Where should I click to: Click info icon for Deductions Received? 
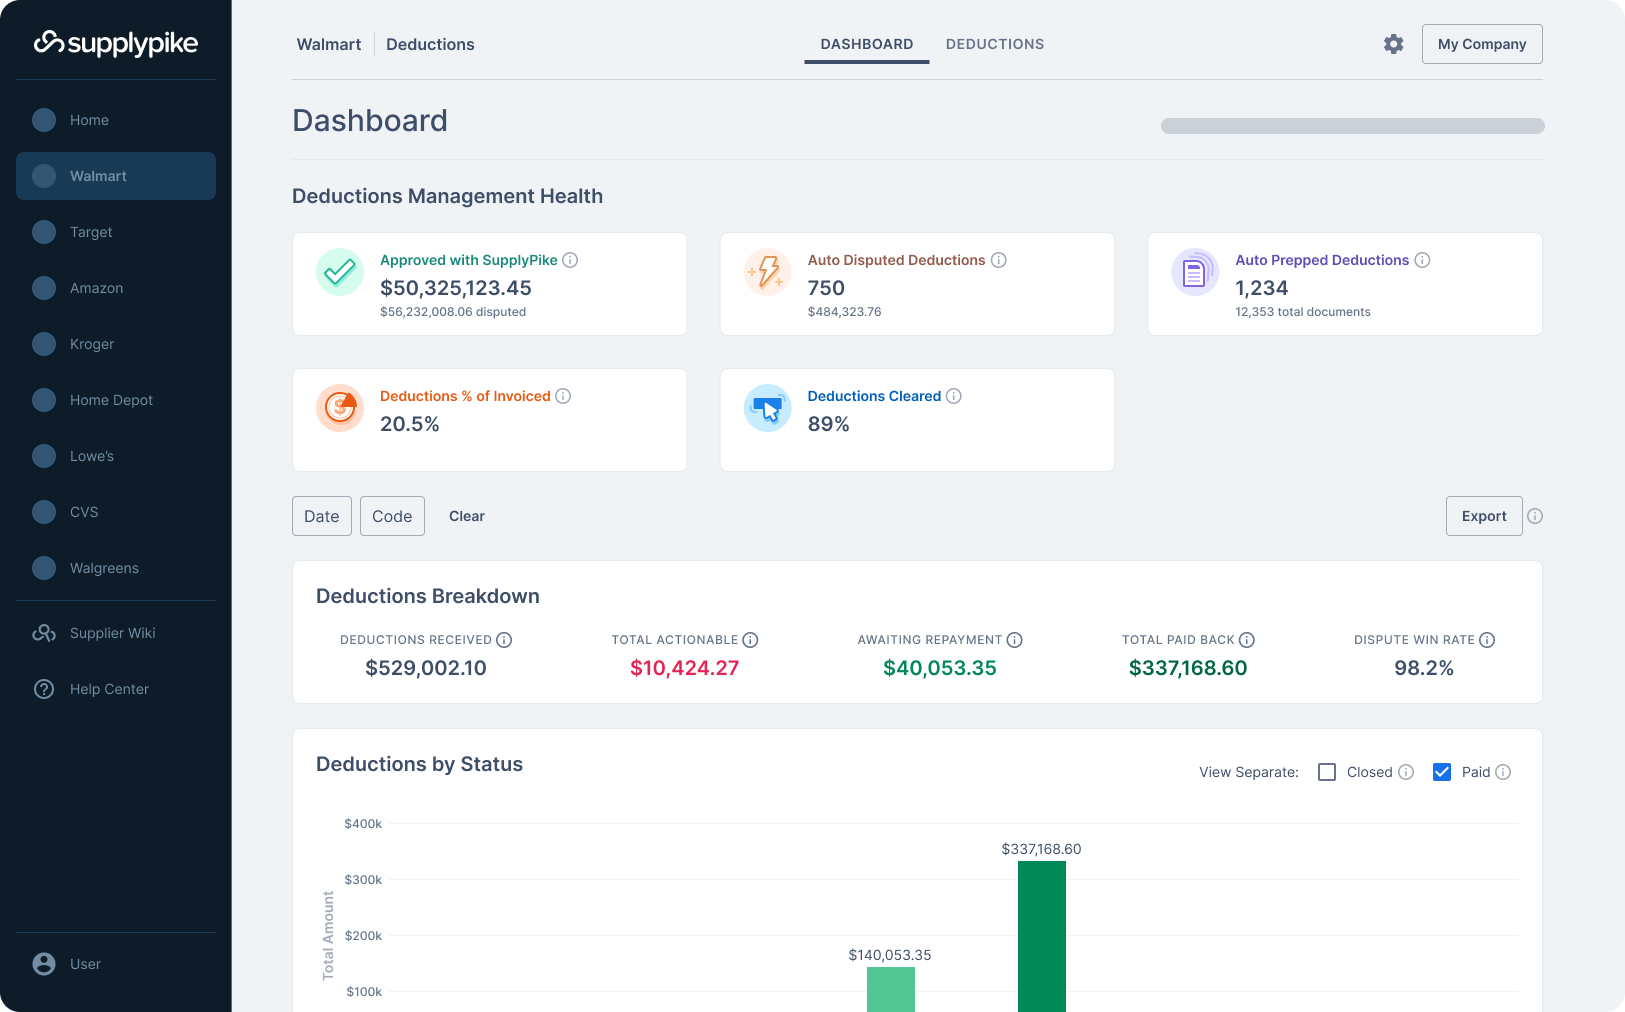504,640
